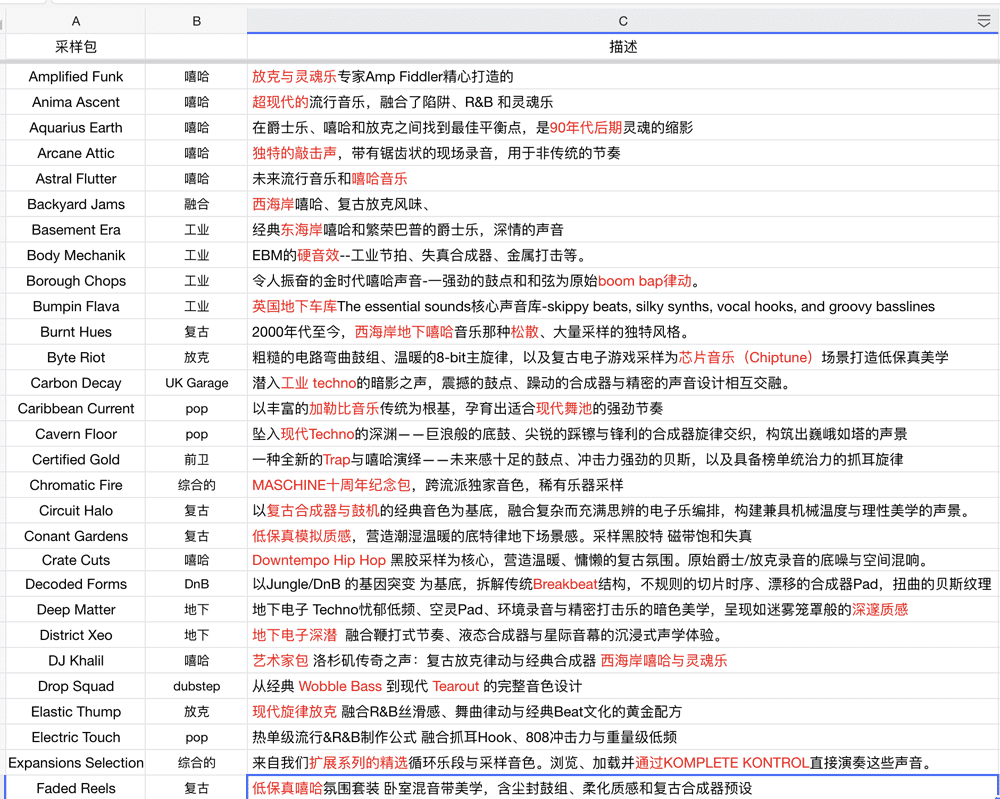Click description starting 放克与灵魂乐专家Amp Fiddler
1000x799 pixels.
[x=623, y=77]
